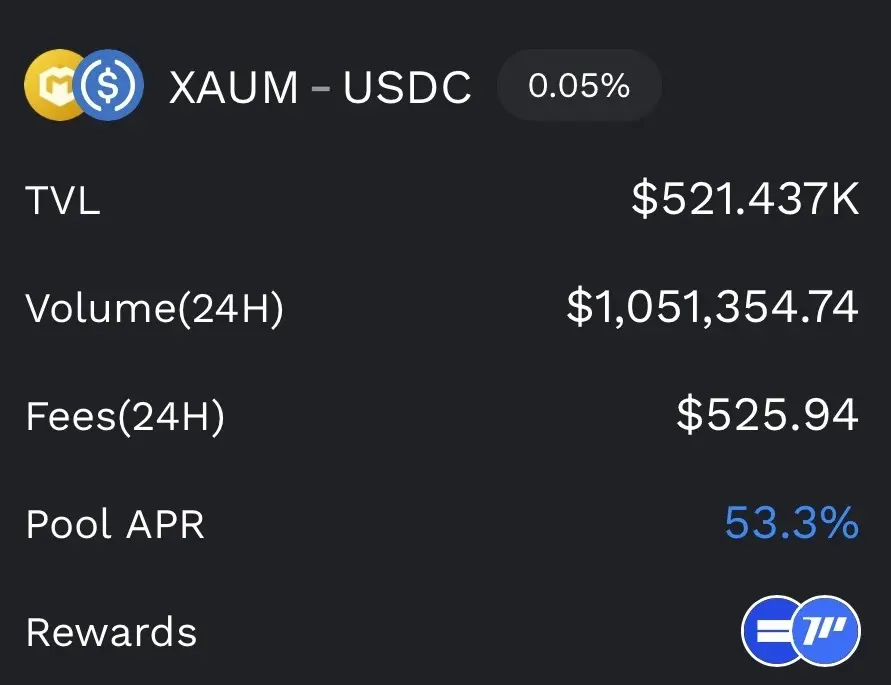This screenshot has height=685, width=891.
Task: Click the dollar sign inside USDC icon
Action: (x=109, y=85)
